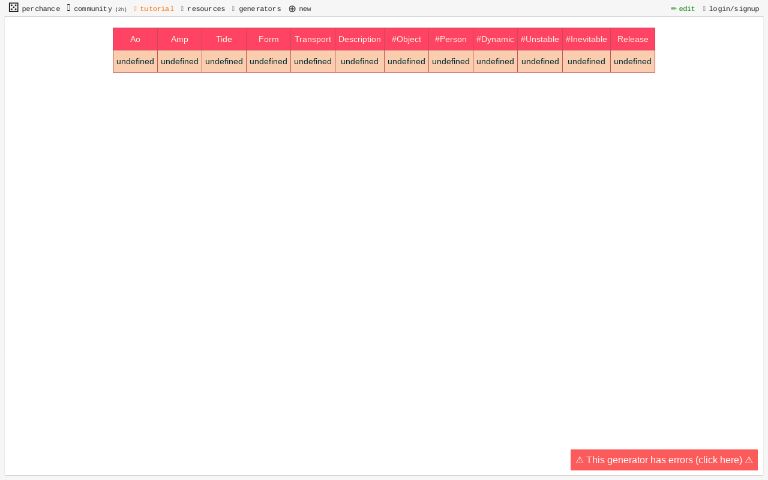This screenshot has width=768, height=480.
Task: Go to the generators page link
Action: (259, 9)
